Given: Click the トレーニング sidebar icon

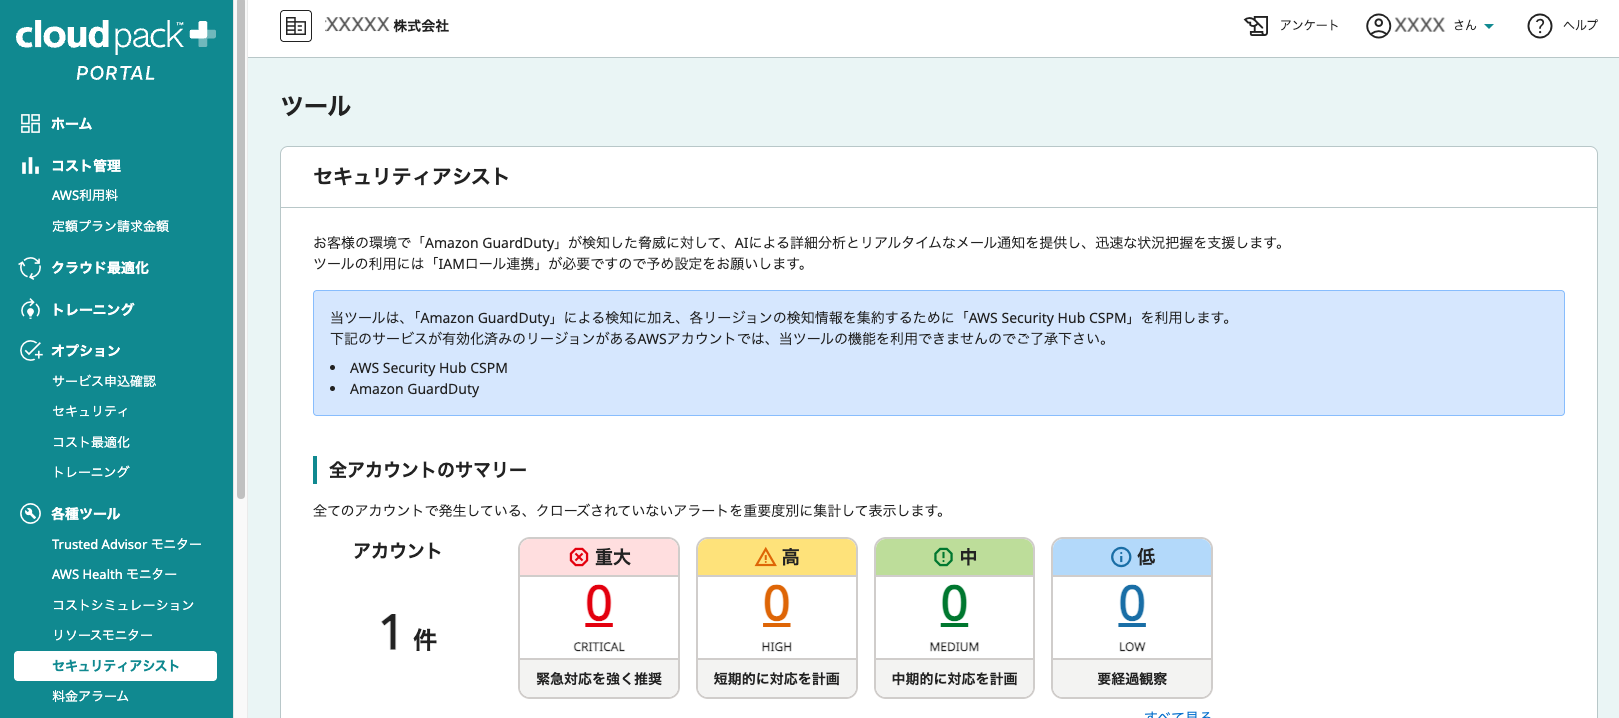Looking at the screenshot, I should click(x=30, y=309).
